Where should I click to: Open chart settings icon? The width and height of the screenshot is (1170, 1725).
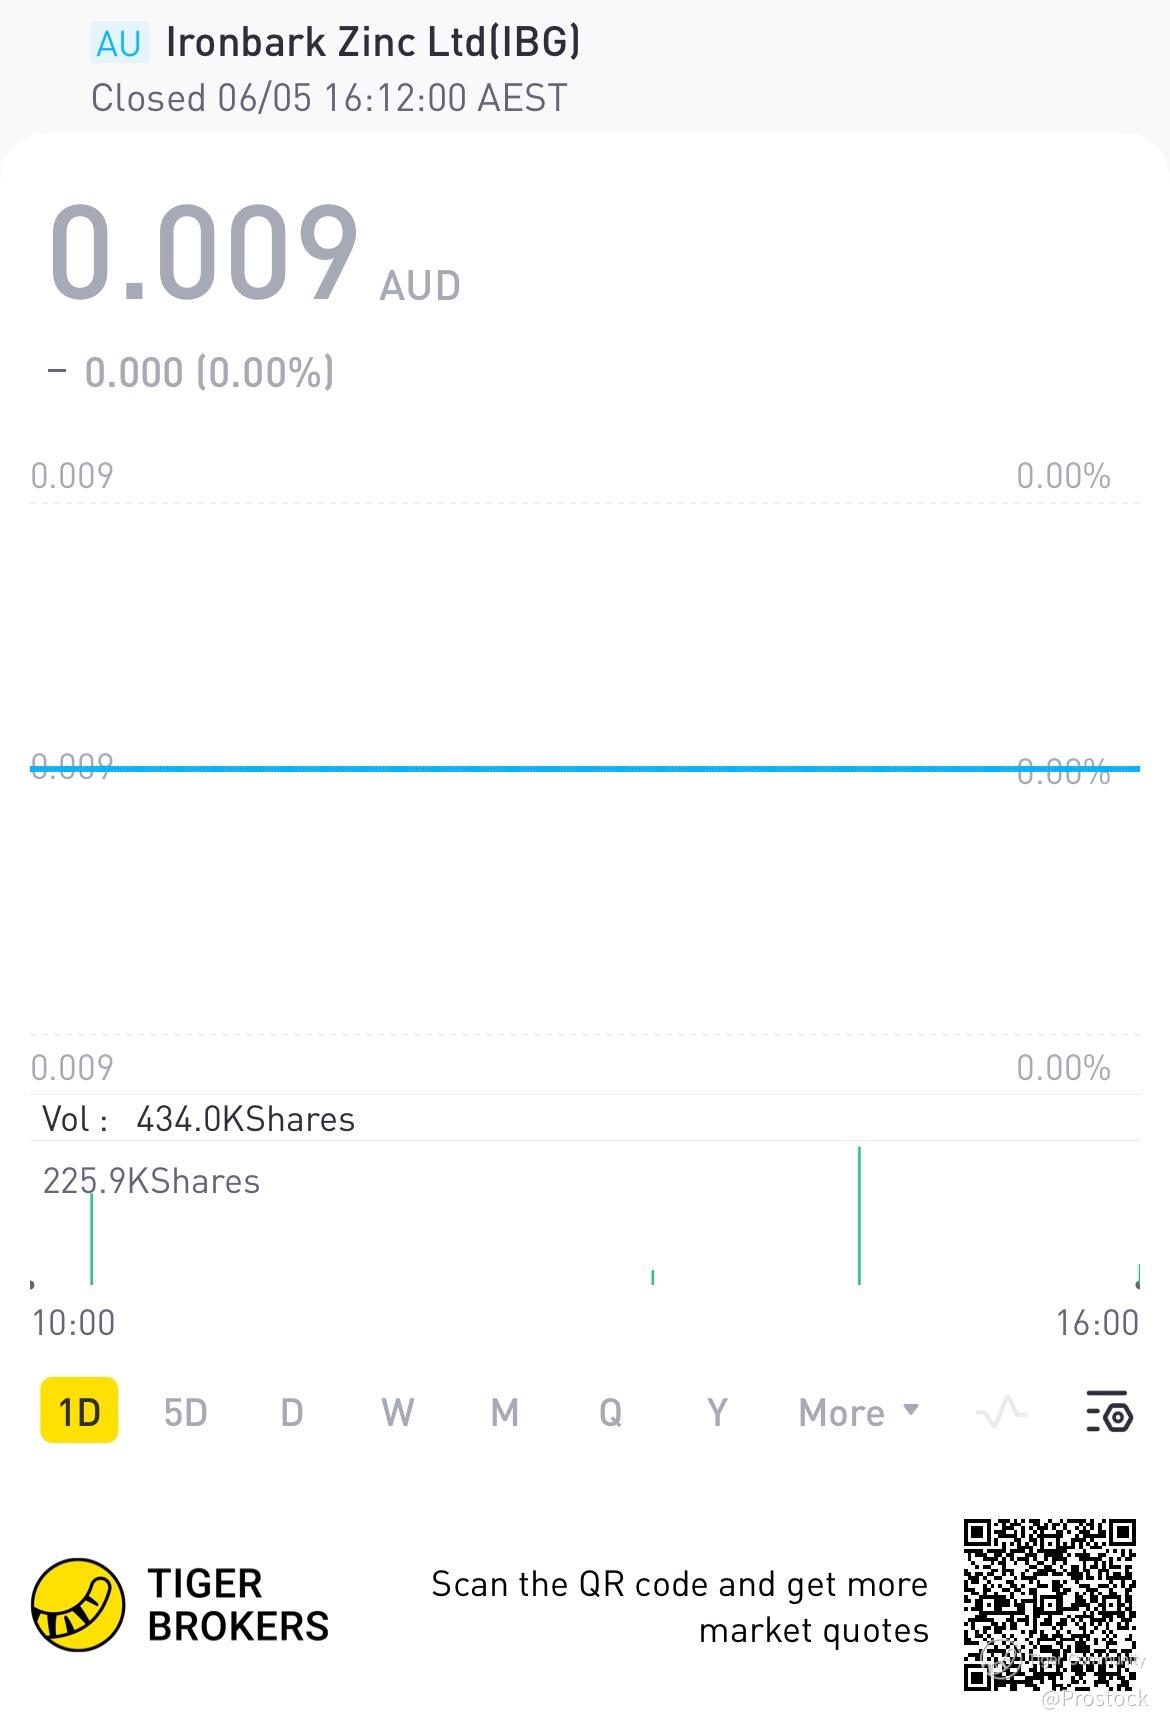click(1109, 1411)
